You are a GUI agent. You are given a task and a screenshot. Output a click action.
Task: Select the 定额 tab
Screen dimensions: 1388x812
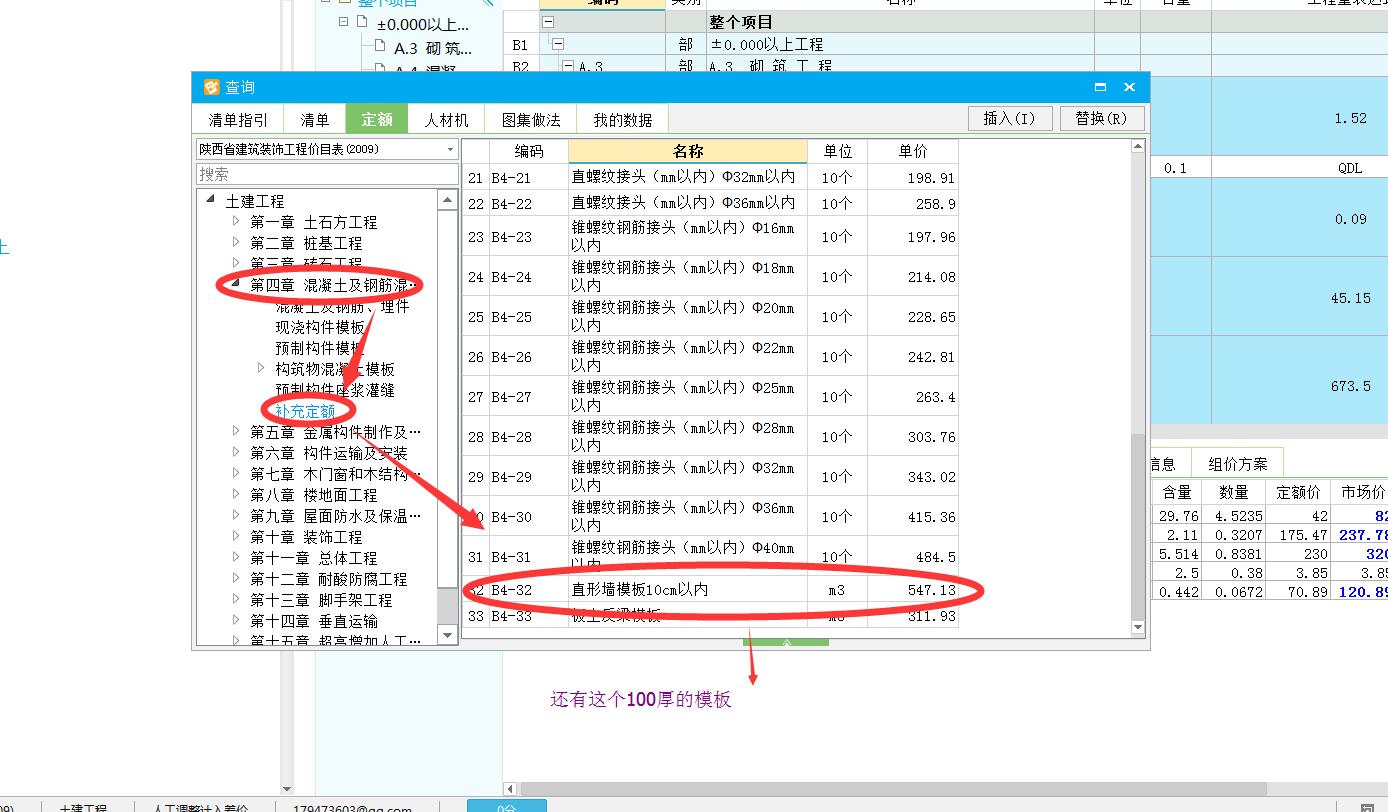point(376,119)
